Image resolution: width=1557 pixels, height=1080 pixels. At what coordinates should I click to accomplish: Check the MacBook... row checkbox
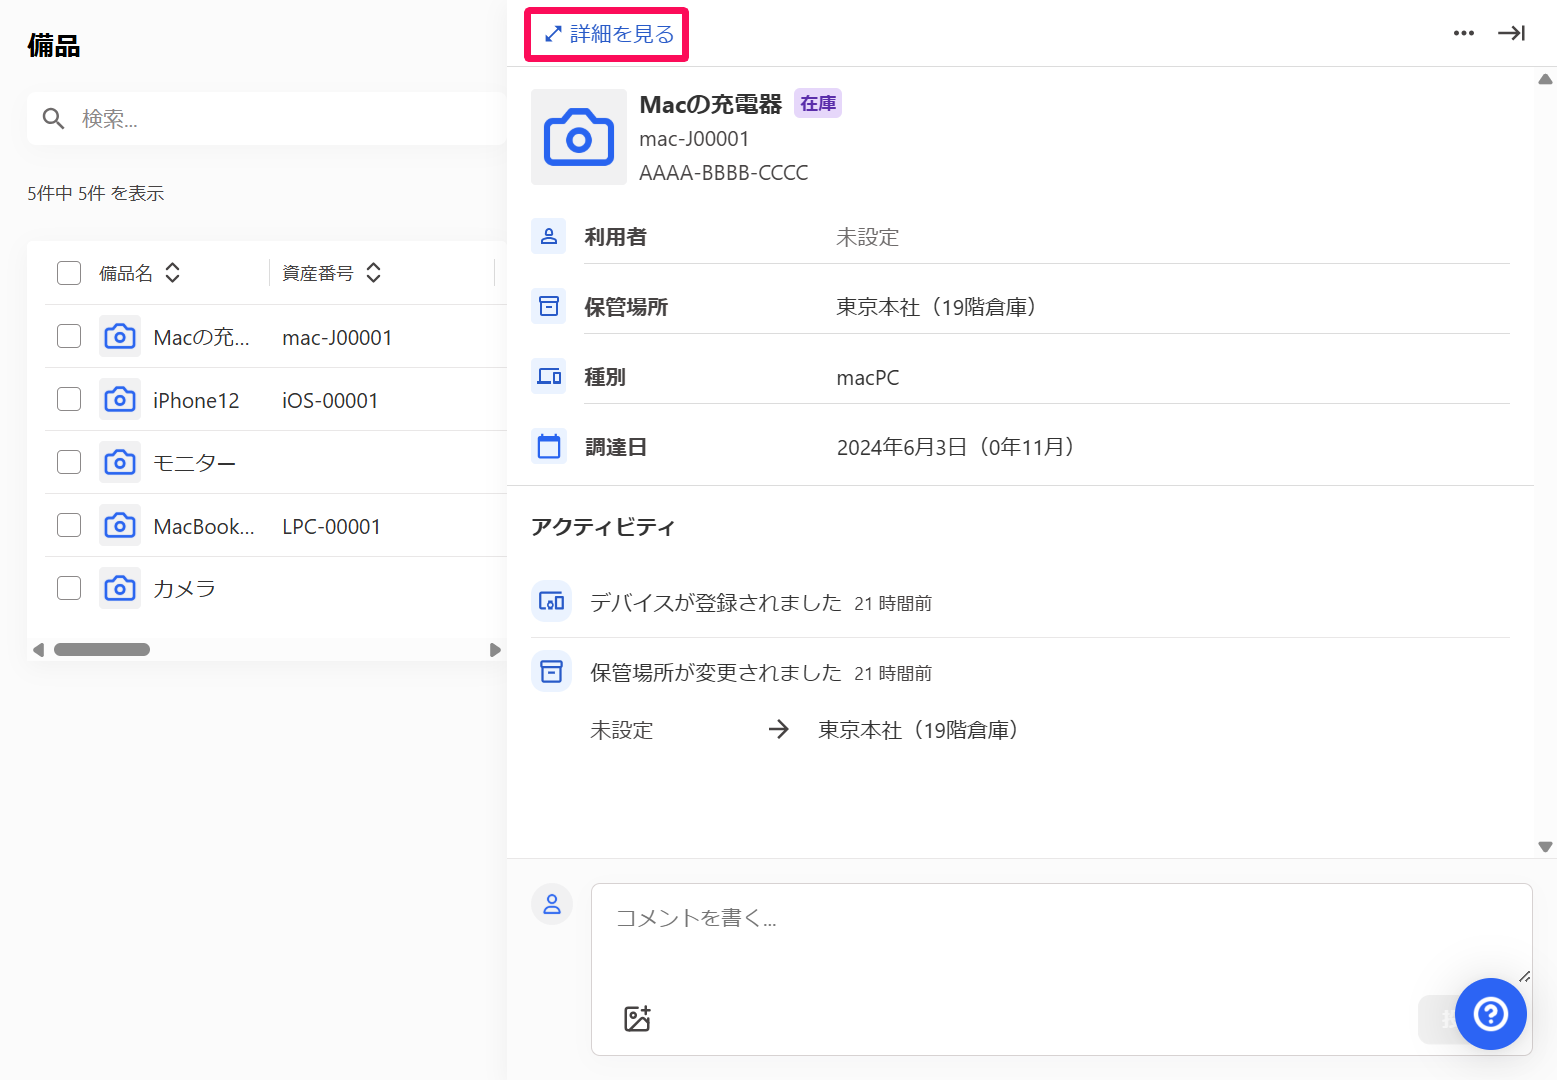click(x=69, y=525)
